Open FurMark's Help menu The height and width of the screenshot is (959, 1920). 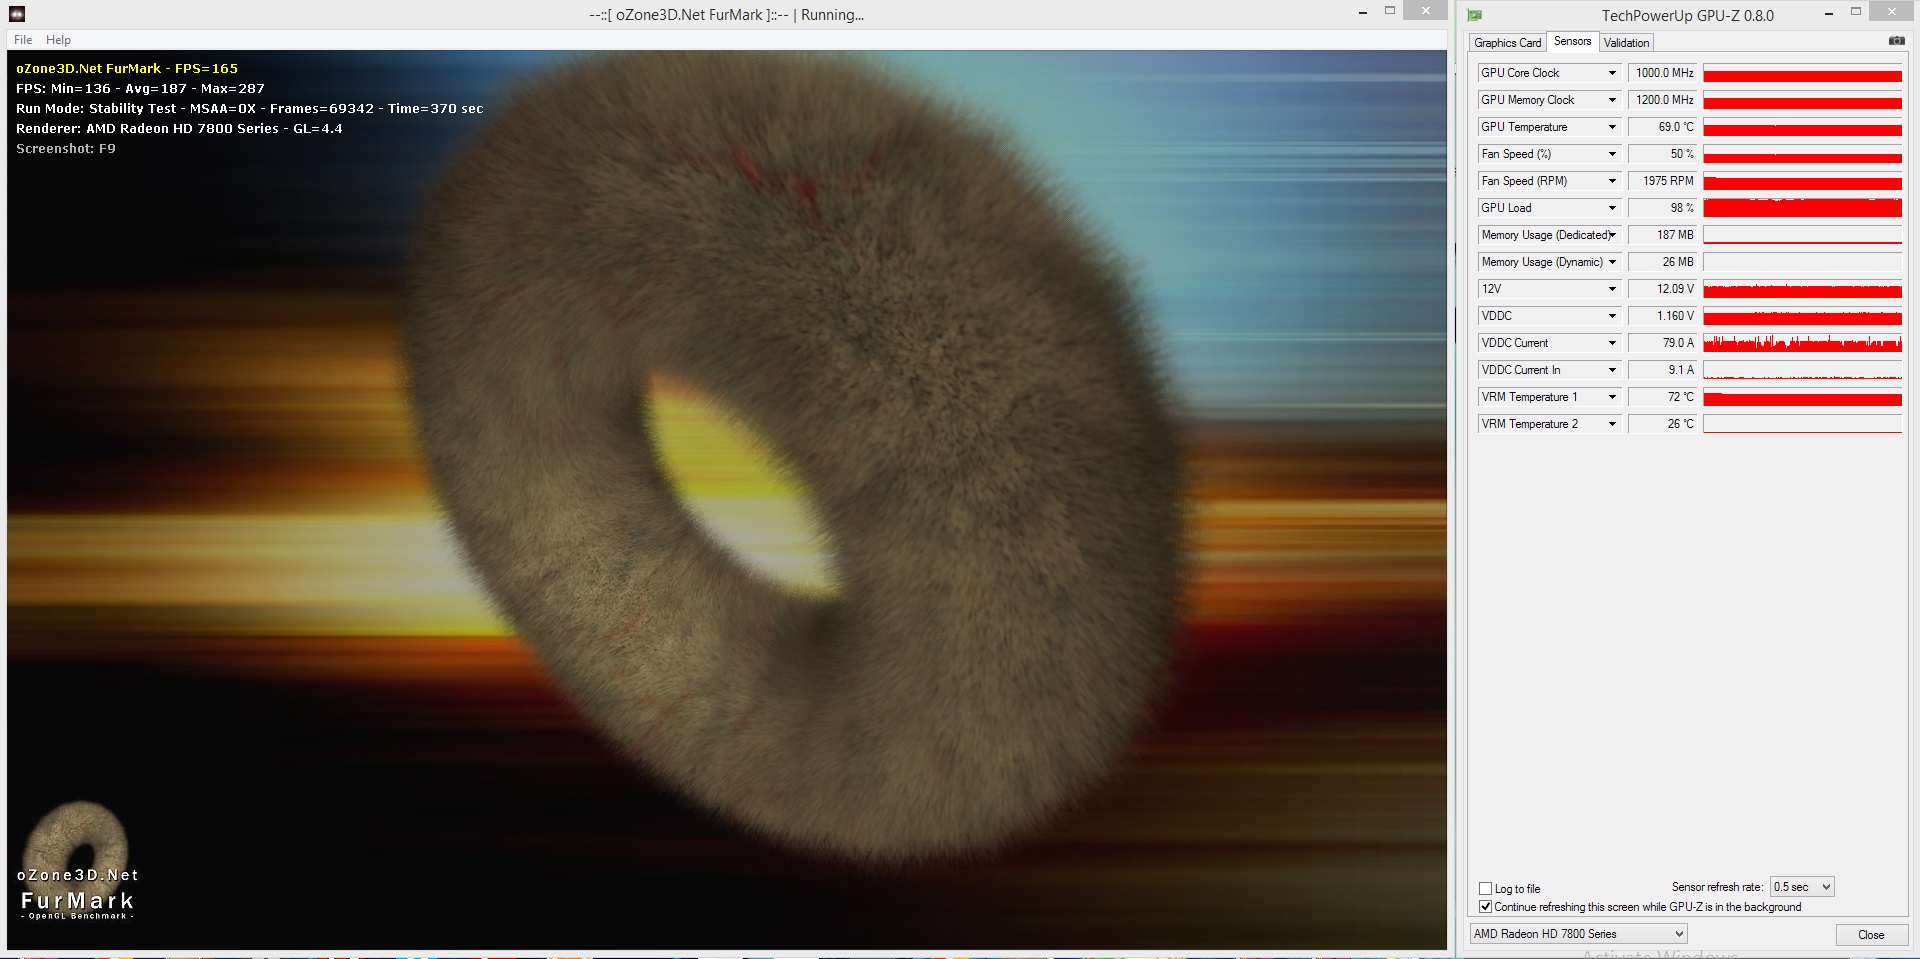[58, 39]
